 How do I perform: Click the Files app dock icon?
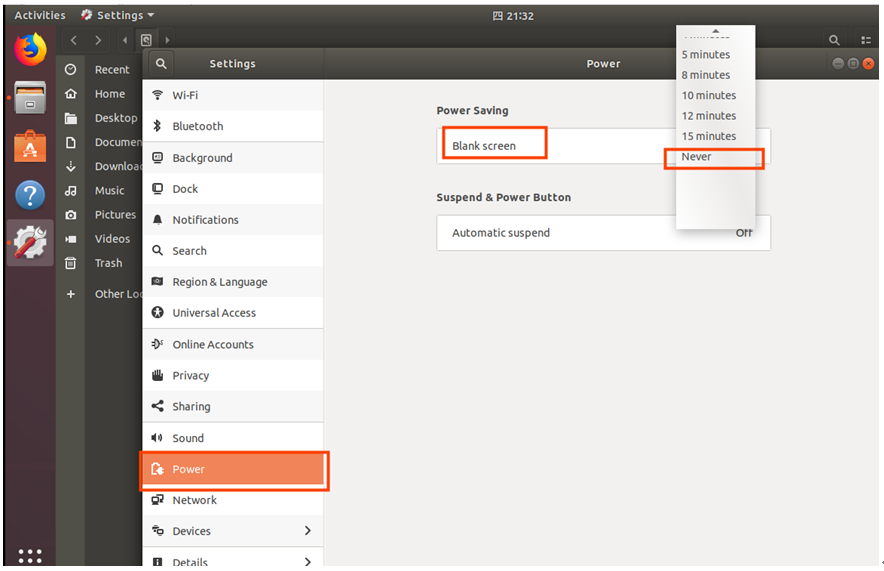click(30, 98)
